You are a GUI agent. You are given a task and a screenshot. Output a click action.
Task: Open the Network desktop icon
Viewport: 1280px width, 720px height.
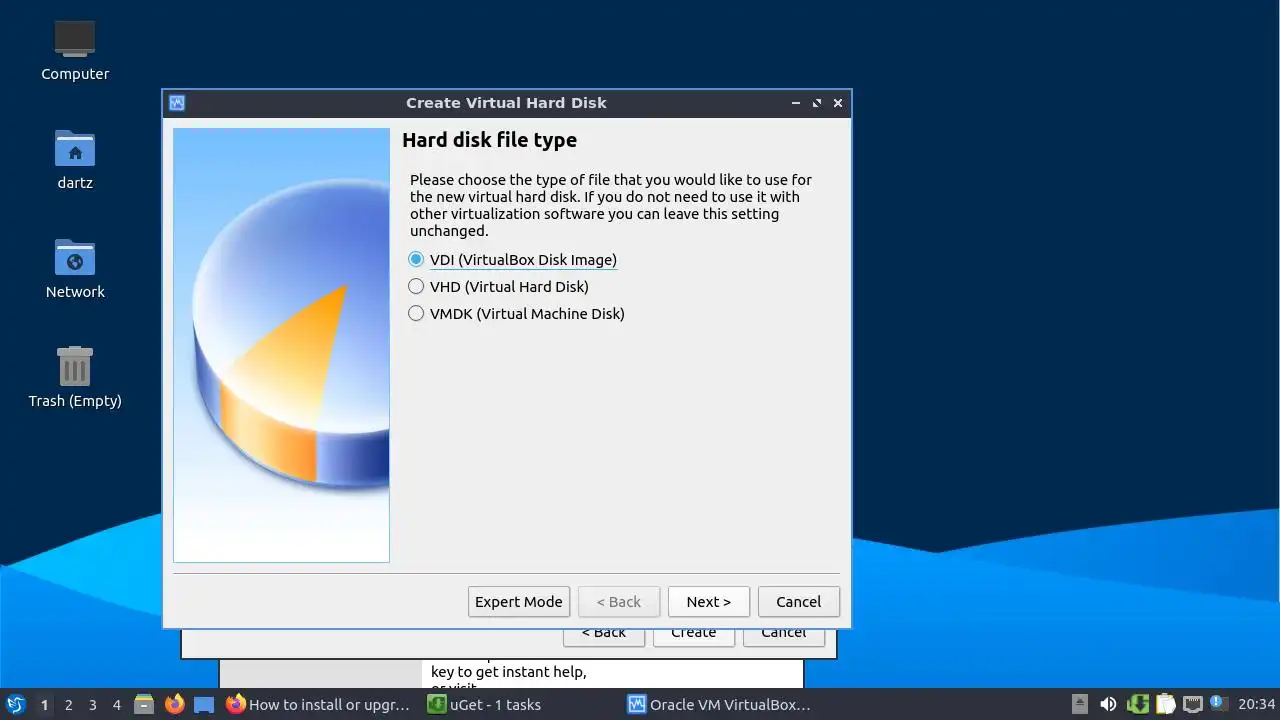(75, 269)
